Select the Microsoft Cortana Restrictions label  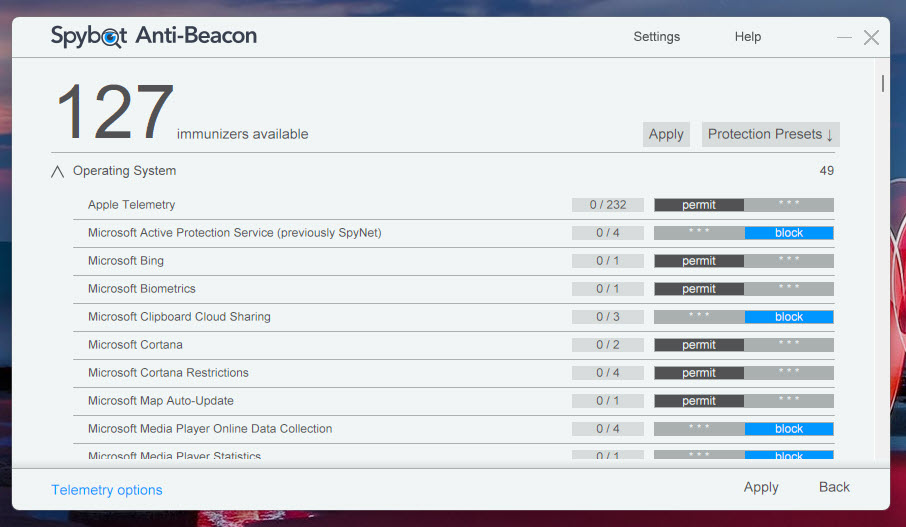click(168, 373)
